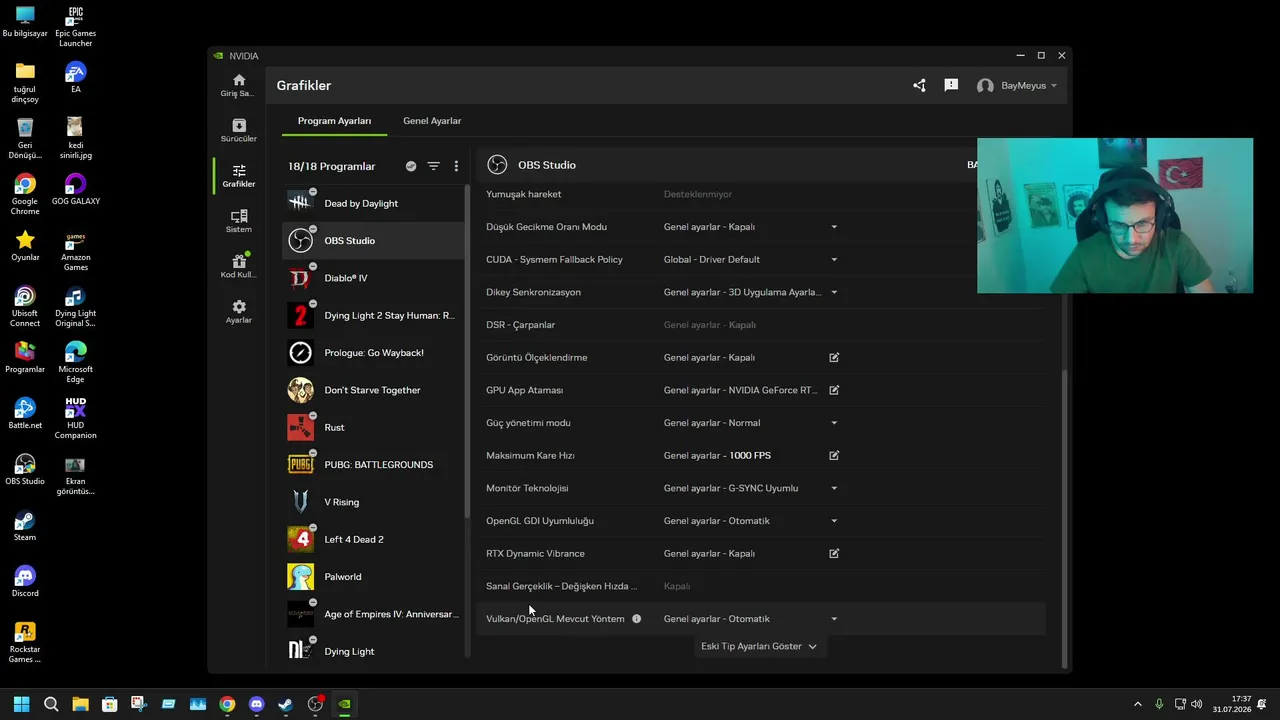Viewport: 1280px width, 720px height.
Task: Open Google Chrome from the taskbar
Action: coord(227,704)
